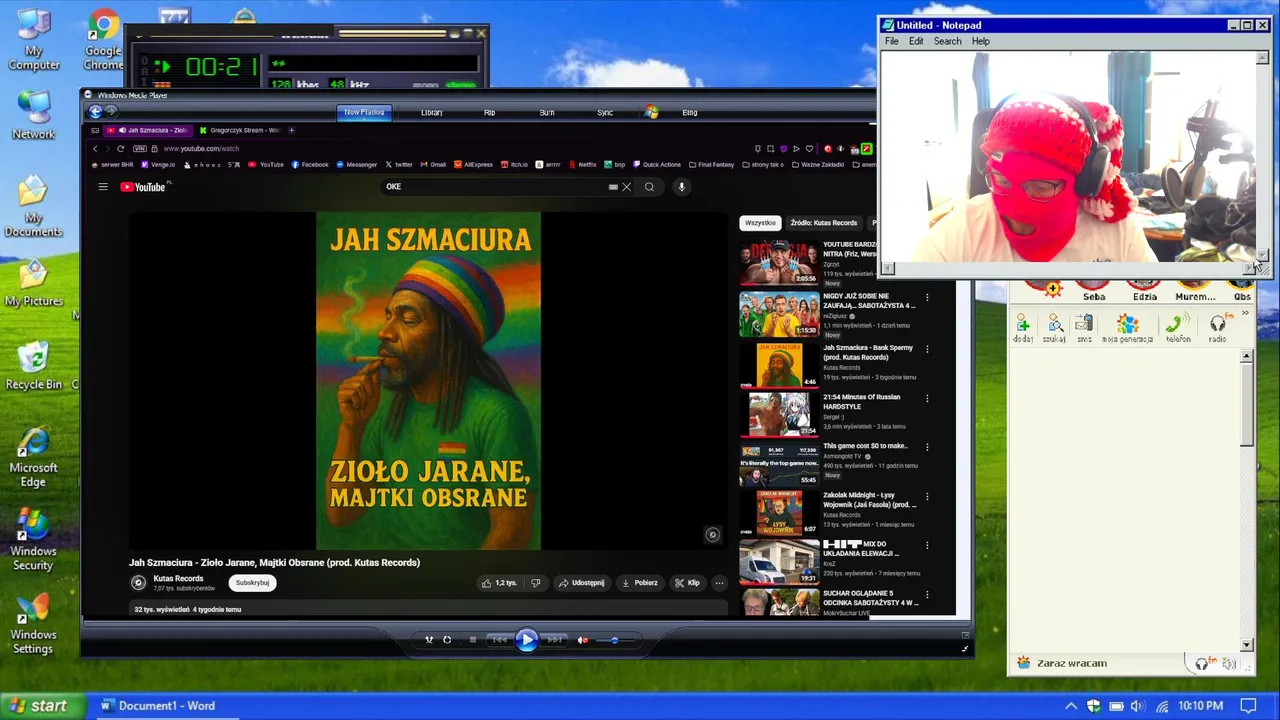Screen dimensions: 1280x720
Task: Toggle the speaker sound icon in Gadu-Gadu status bar
Action: (1230, 663)
